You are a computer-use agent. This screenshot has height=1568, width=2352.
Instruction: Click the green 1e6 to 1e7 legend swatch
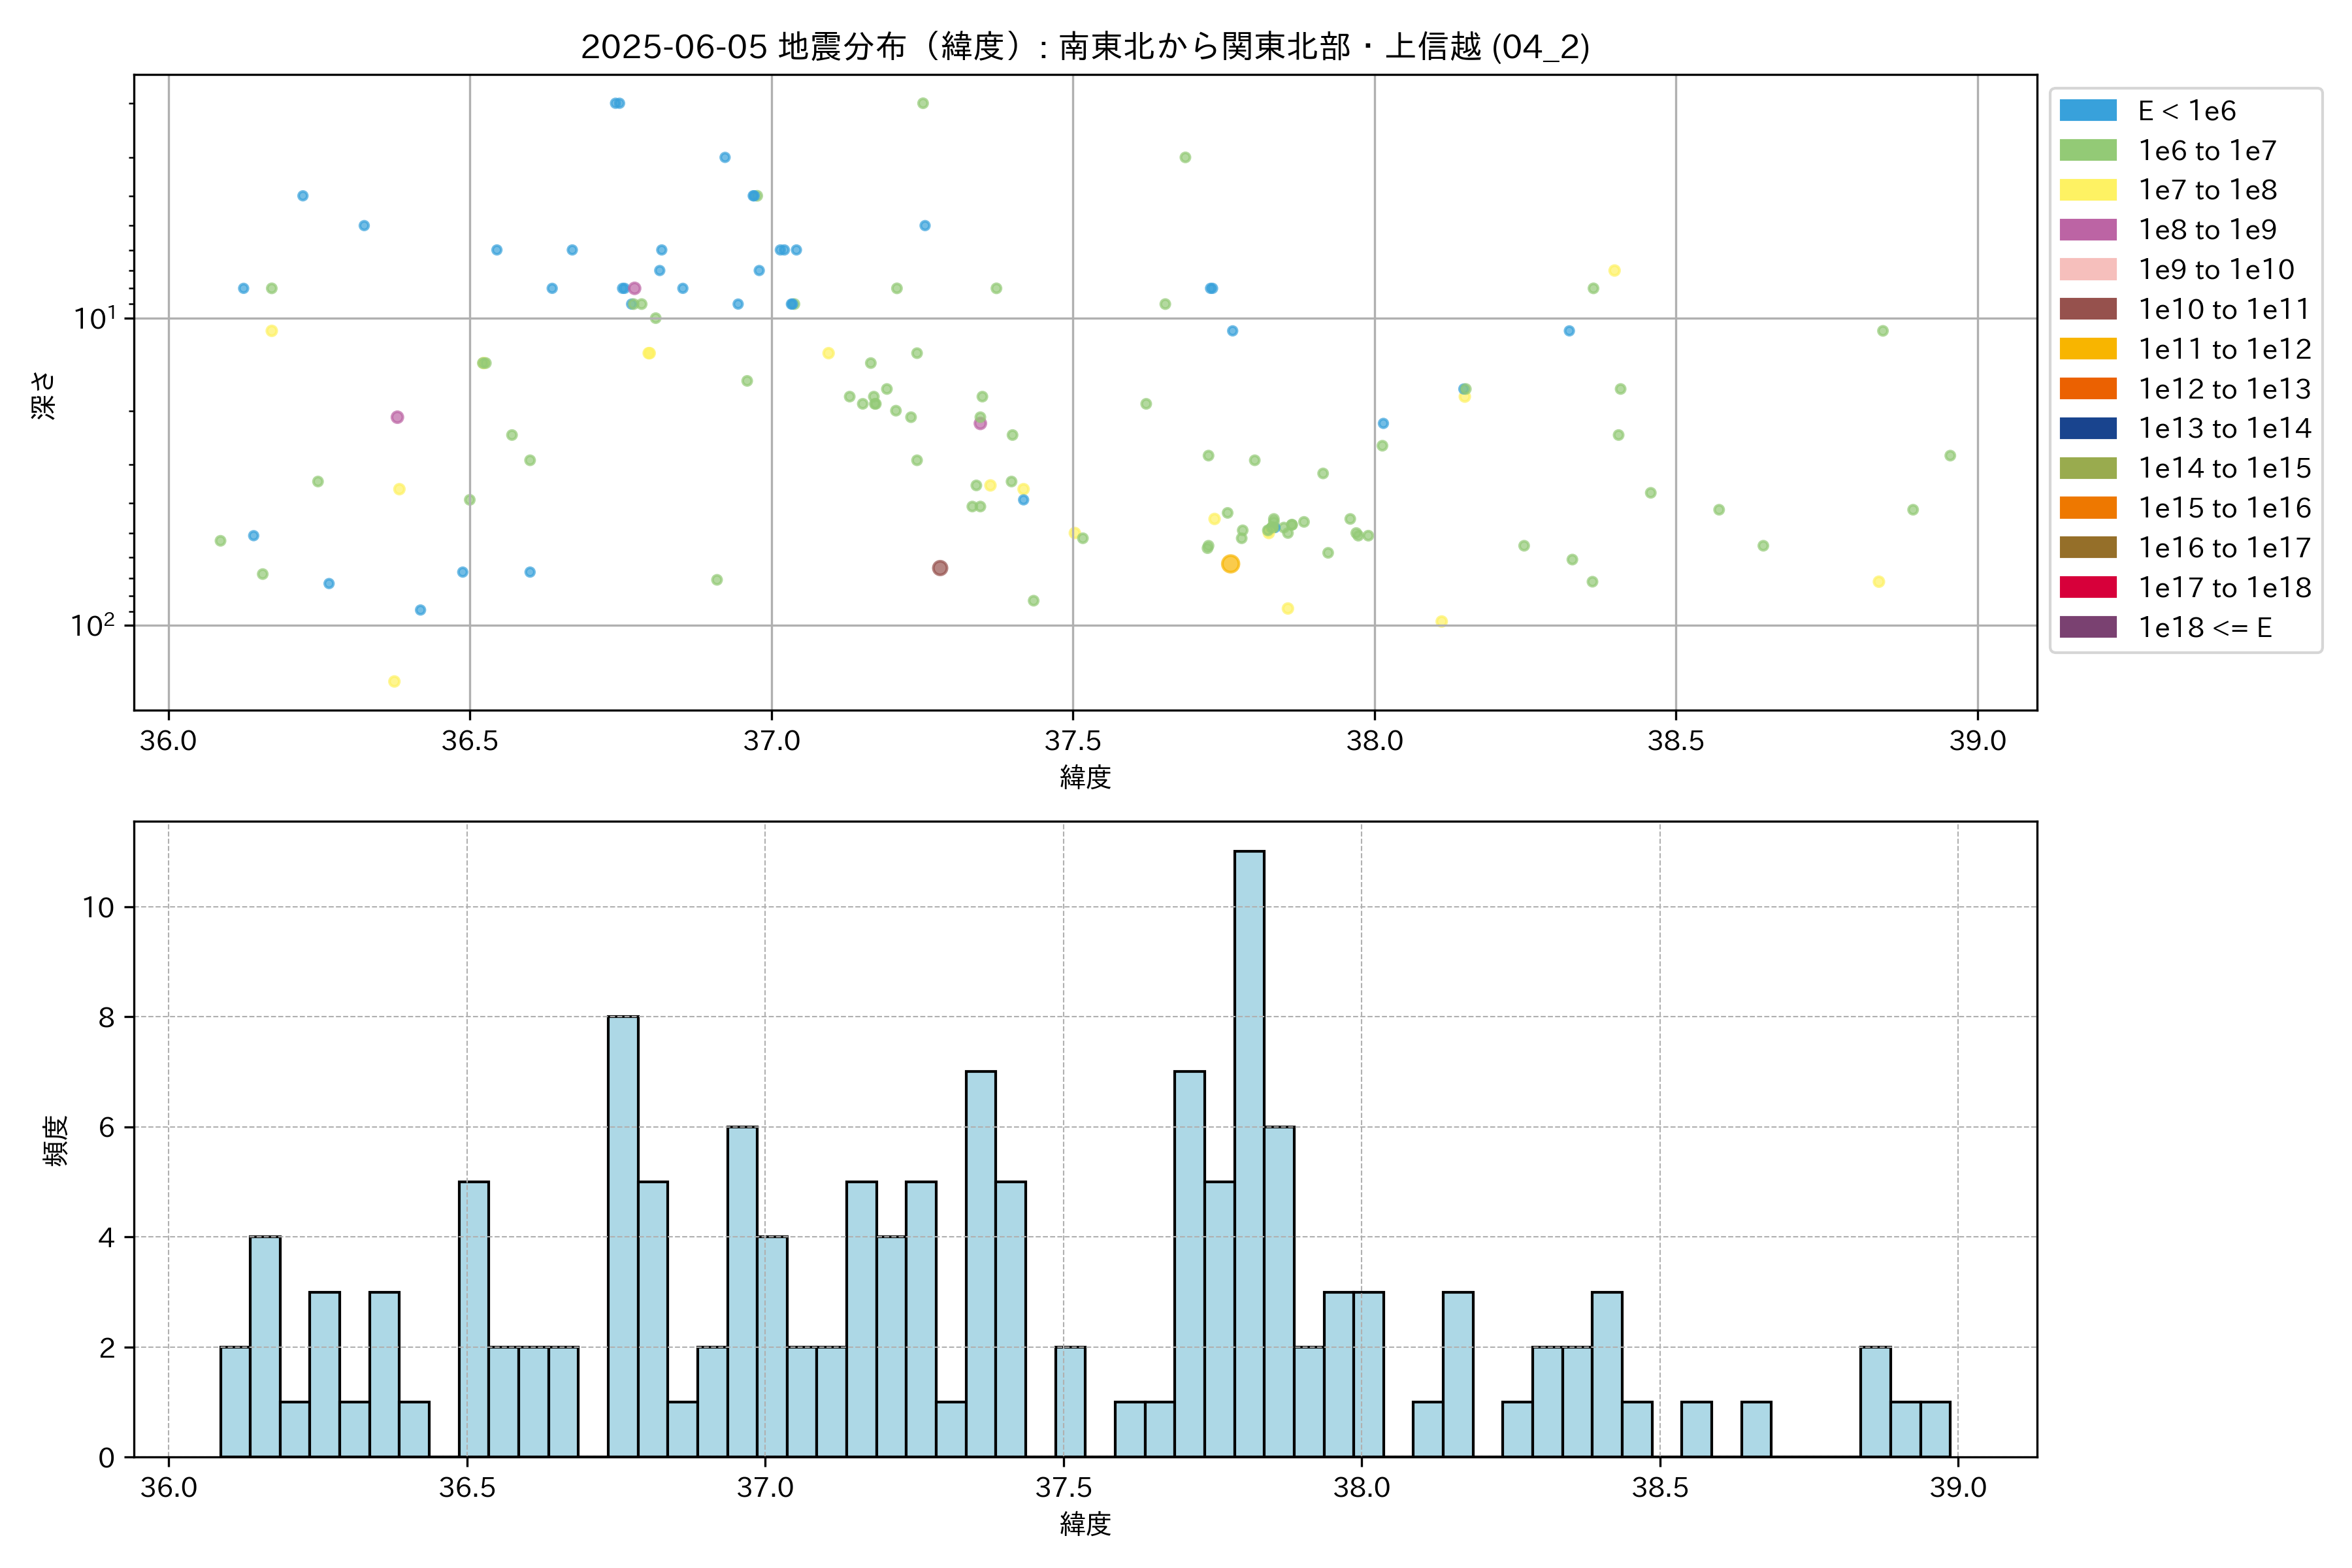tap(2087, 151)
